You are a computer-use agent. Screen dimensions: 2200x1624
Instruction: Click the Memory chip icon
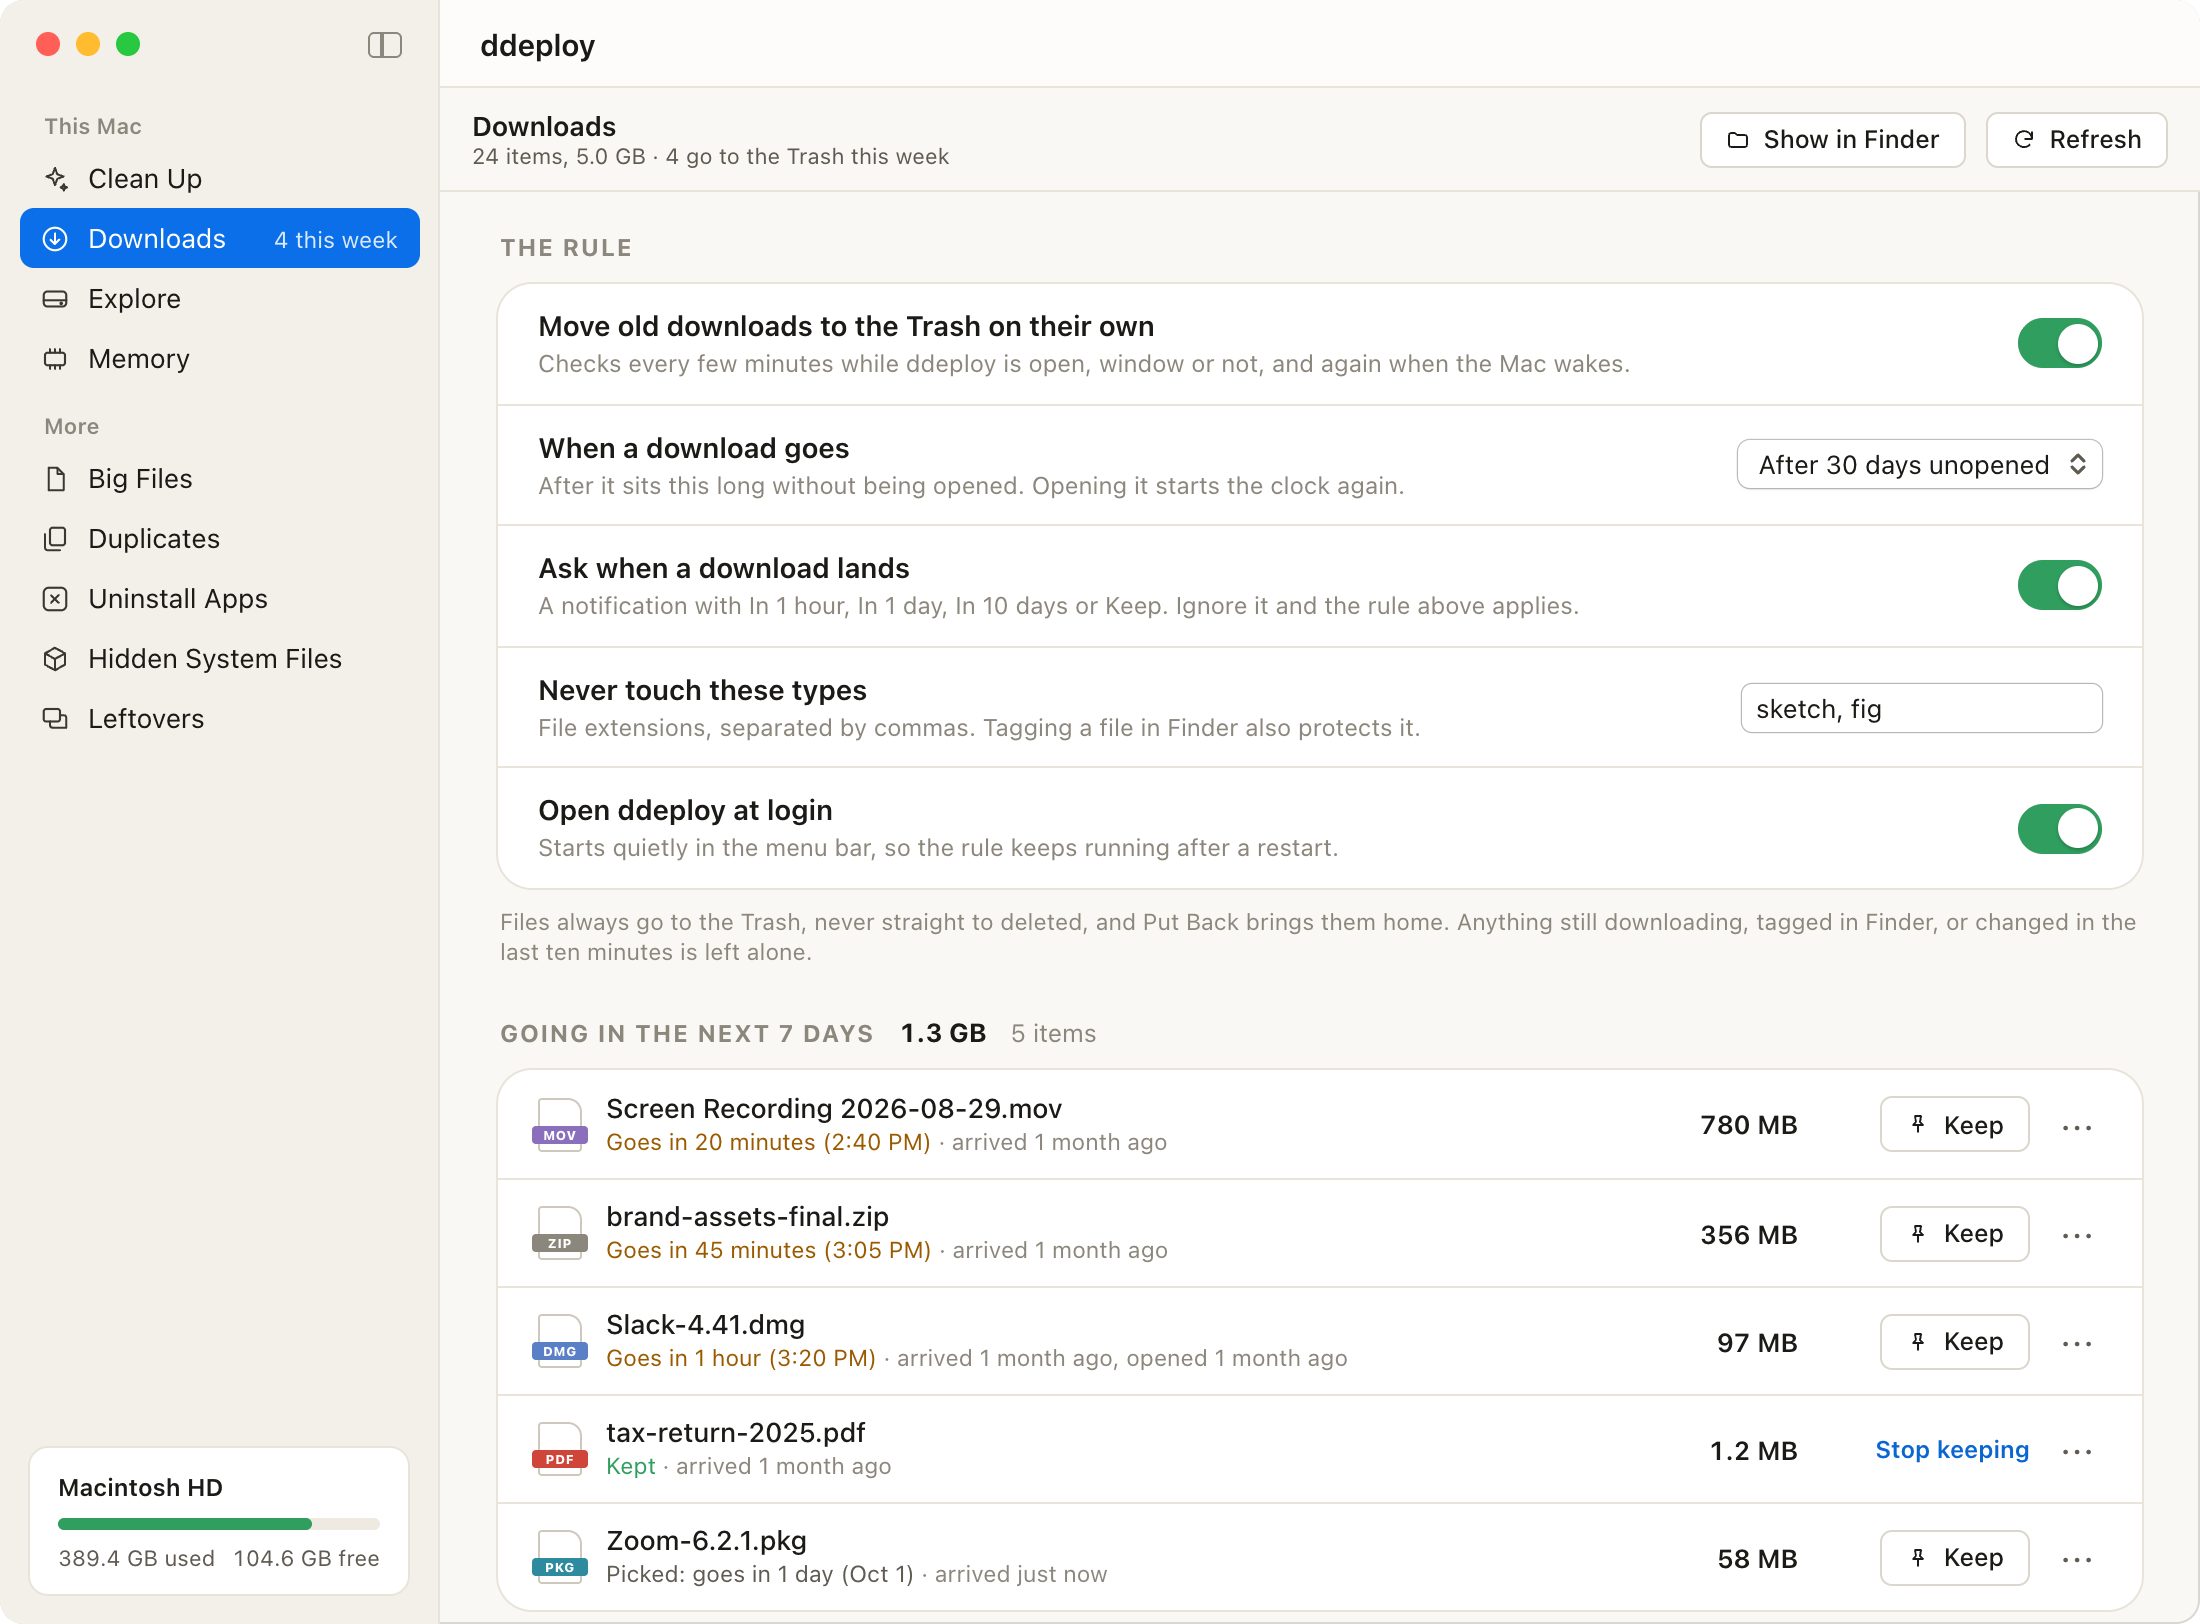[x=56, y=359]
